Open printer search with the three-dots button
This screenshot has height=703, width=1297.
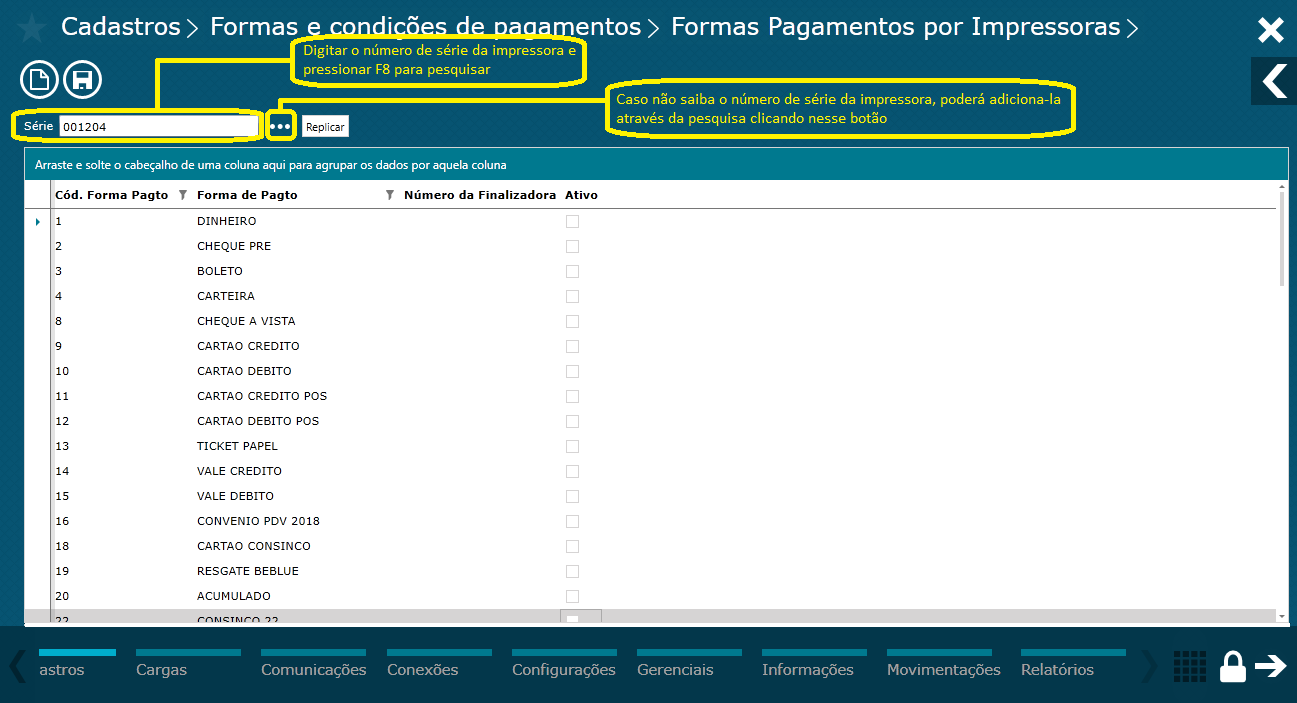tap(281, 127)
